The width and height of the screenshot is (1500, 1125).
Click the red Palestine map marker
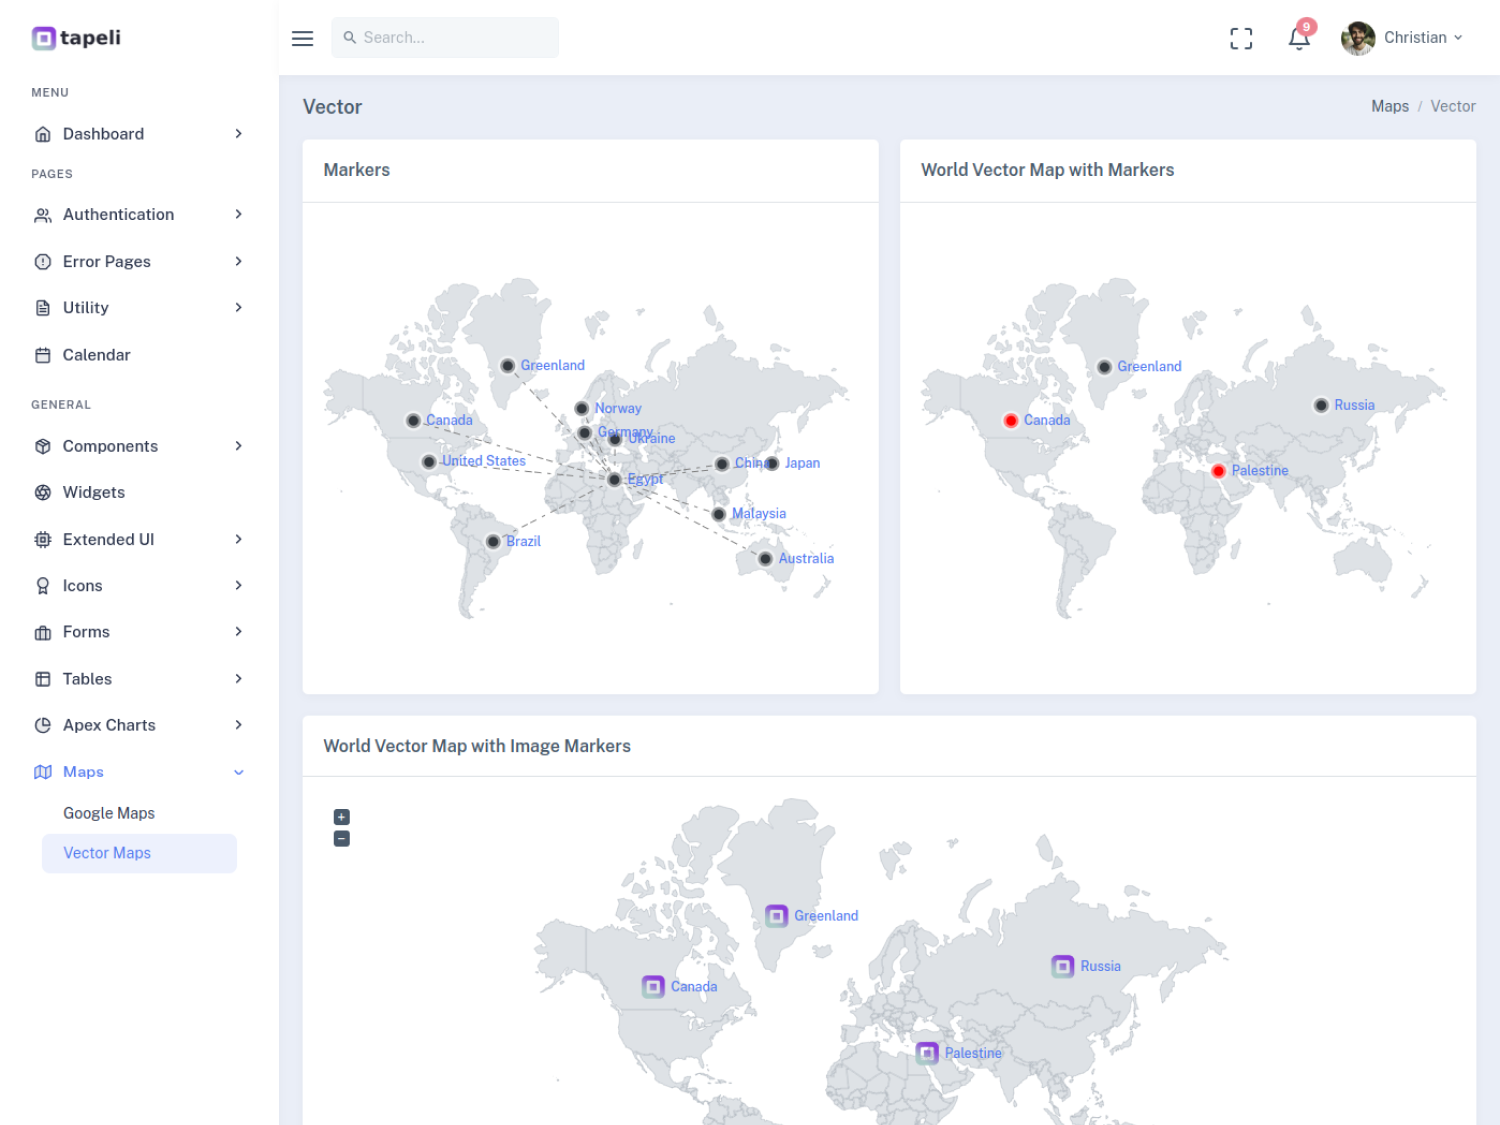pos(1218,471)
